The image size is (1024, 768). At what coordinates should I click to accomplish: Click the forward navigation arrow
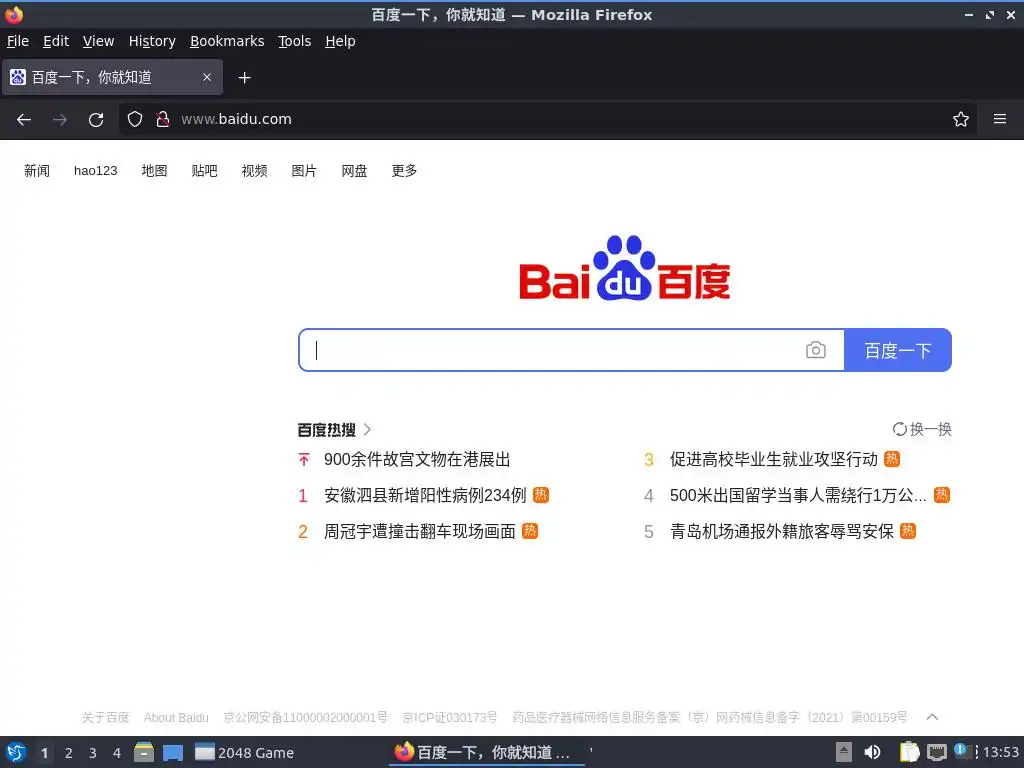[x=59, y=120]
